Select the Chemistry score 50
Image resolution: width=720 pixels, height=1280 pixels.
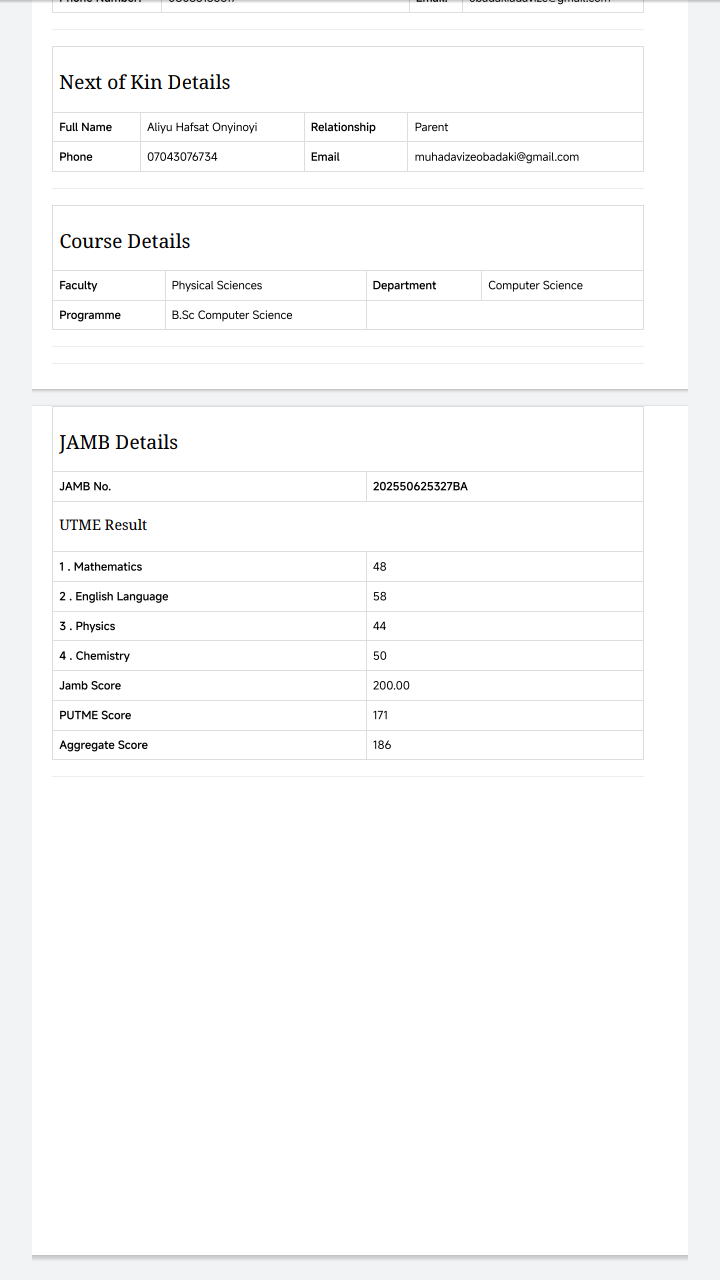[380, 656]
